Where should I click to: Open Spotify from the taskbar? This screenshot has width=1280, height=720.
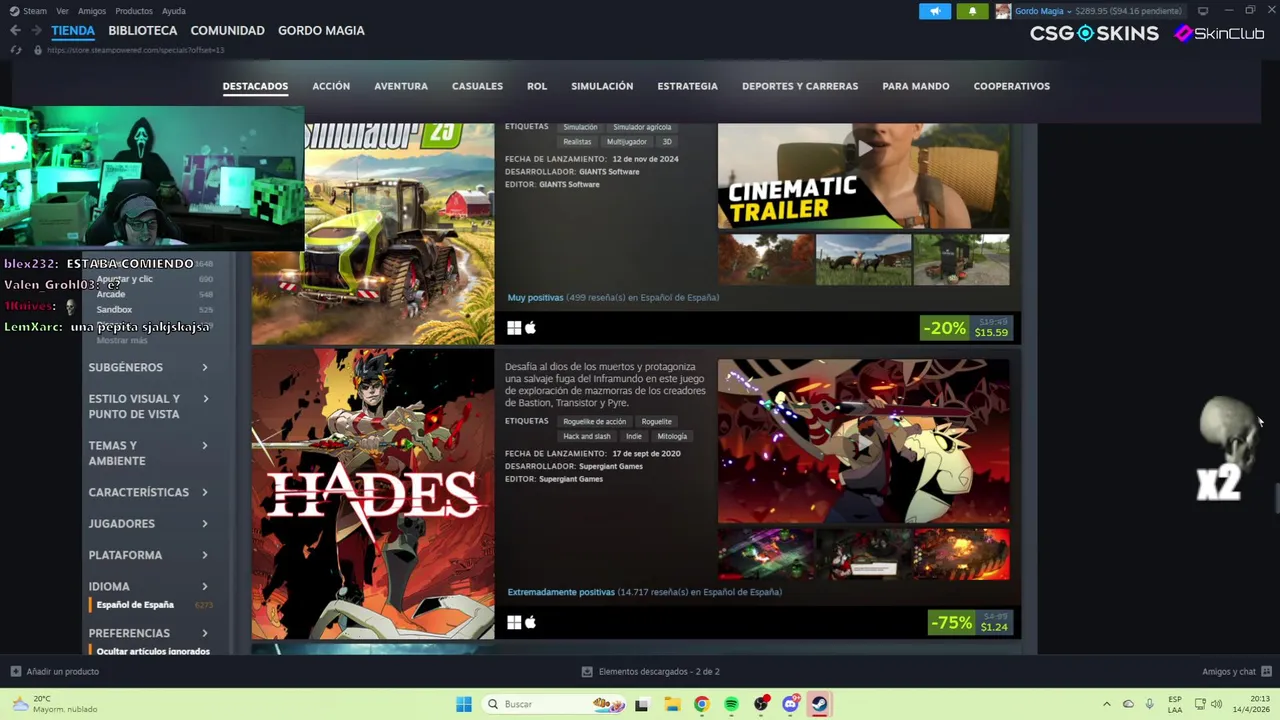731,704
